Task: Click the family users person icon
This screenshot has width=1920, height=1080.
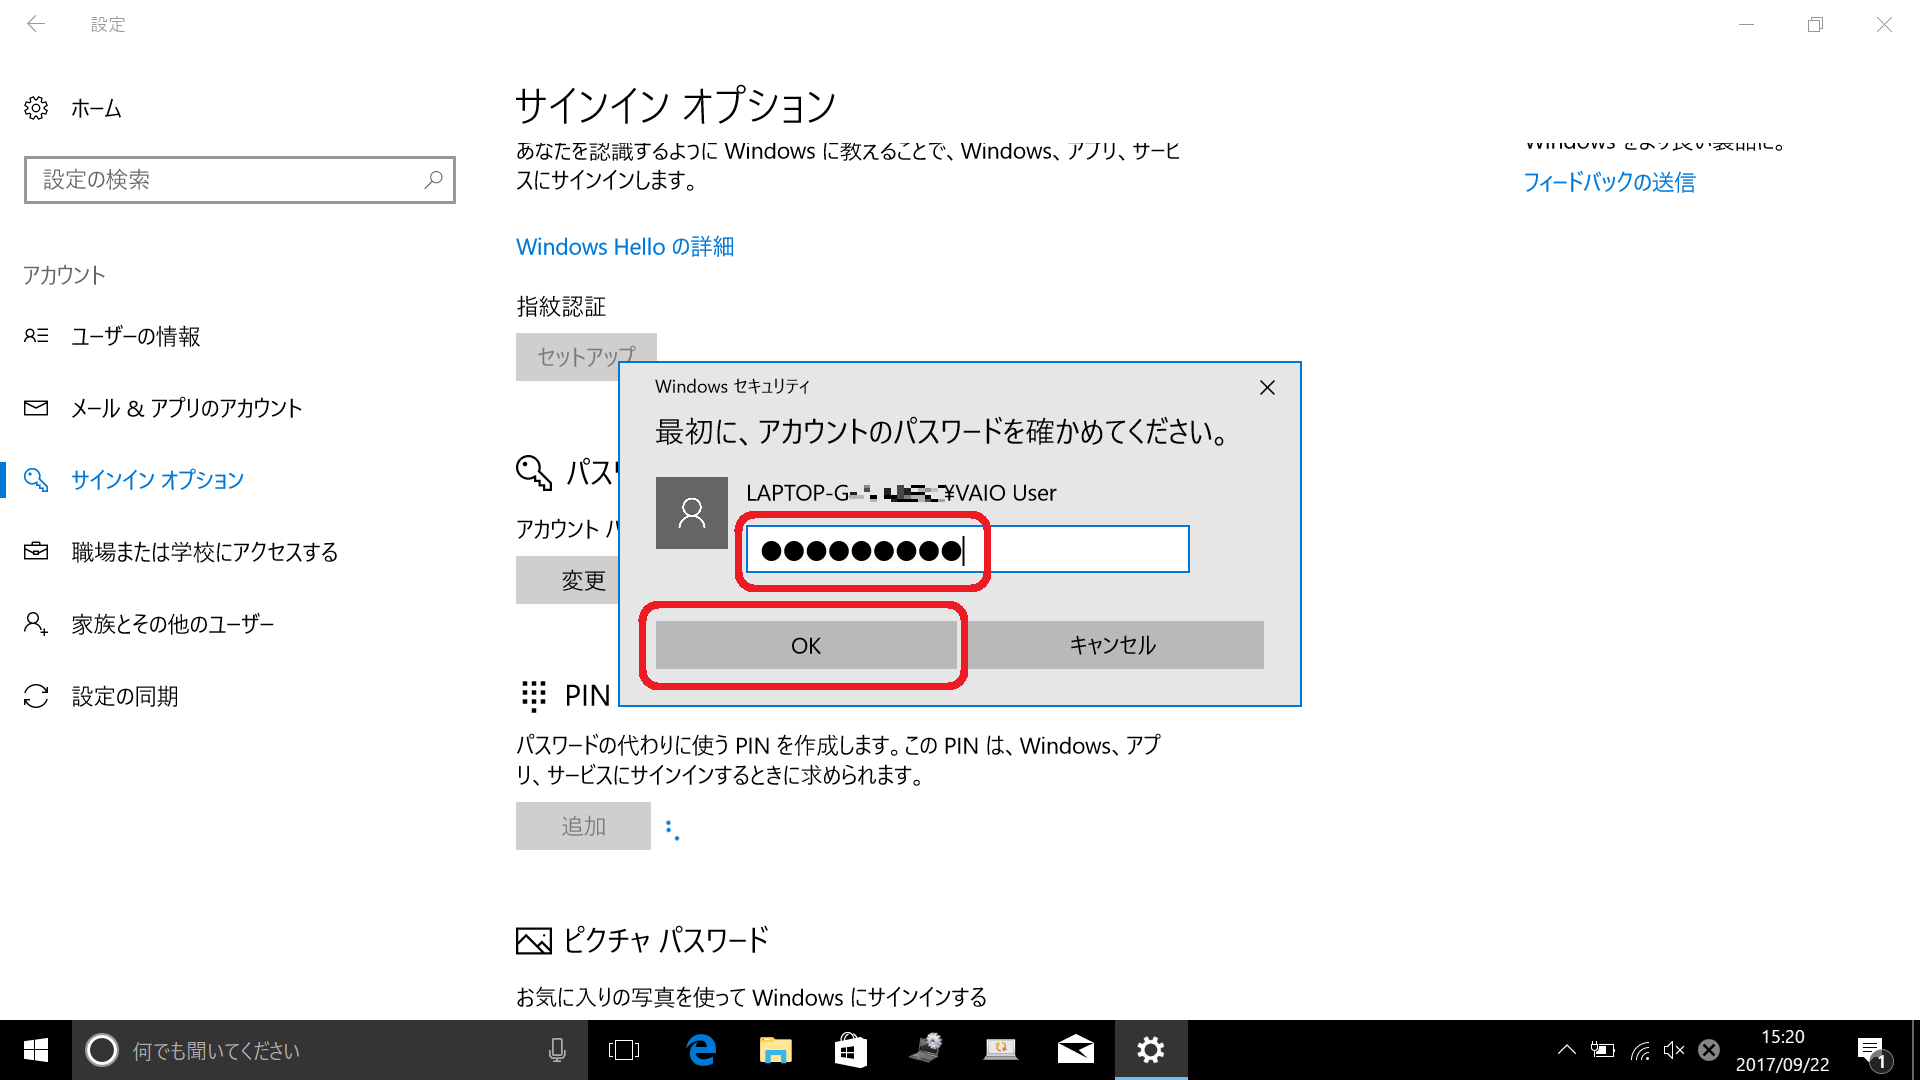Action: point(36,624)
